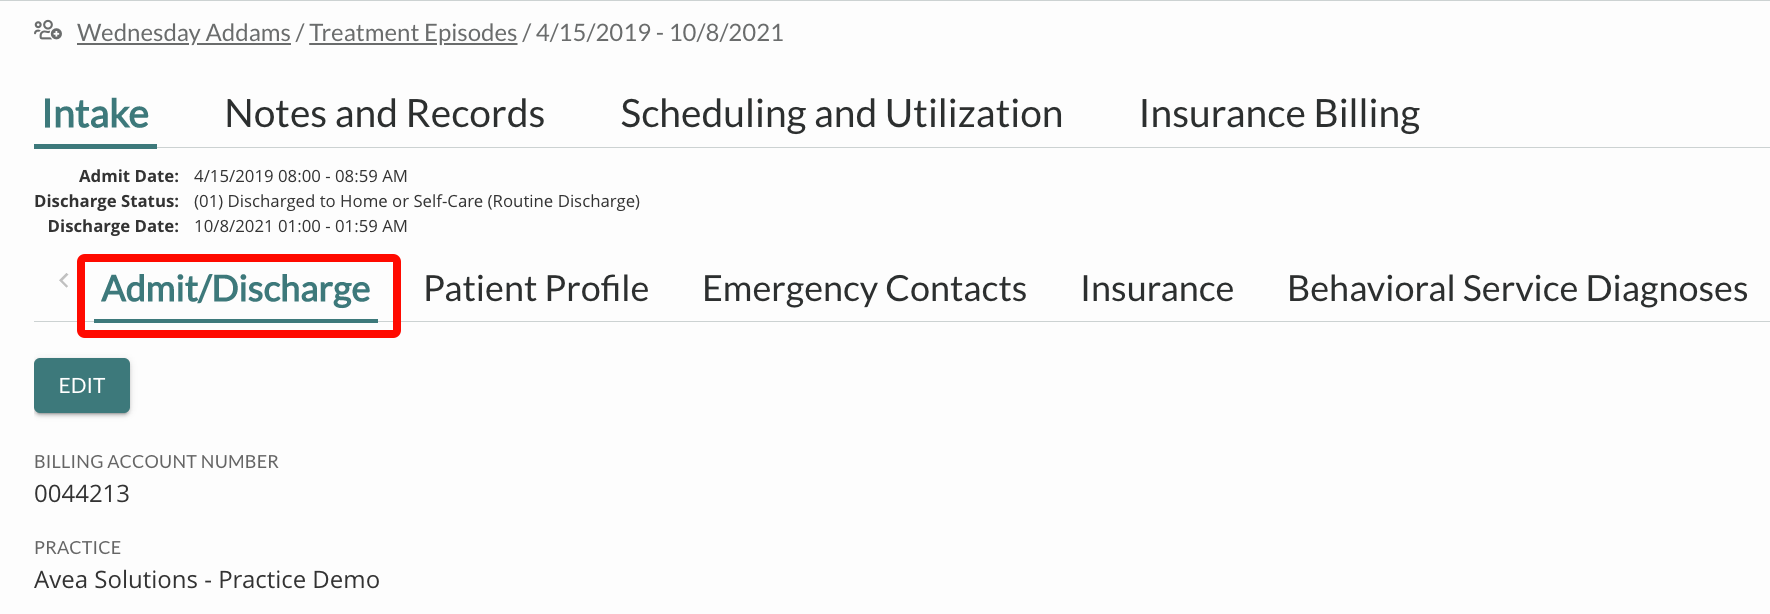1770x614 pixels.
Task: Click the patient group icon in breadcrumb
Action: coord(48,31)
